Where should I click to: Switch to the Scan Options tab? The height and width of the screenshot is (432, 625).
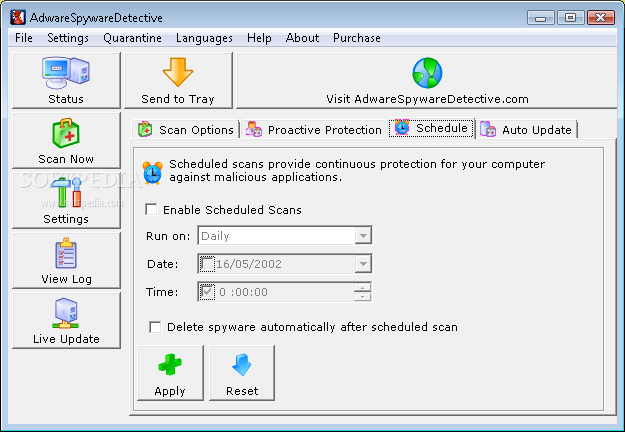pos(186,130)
